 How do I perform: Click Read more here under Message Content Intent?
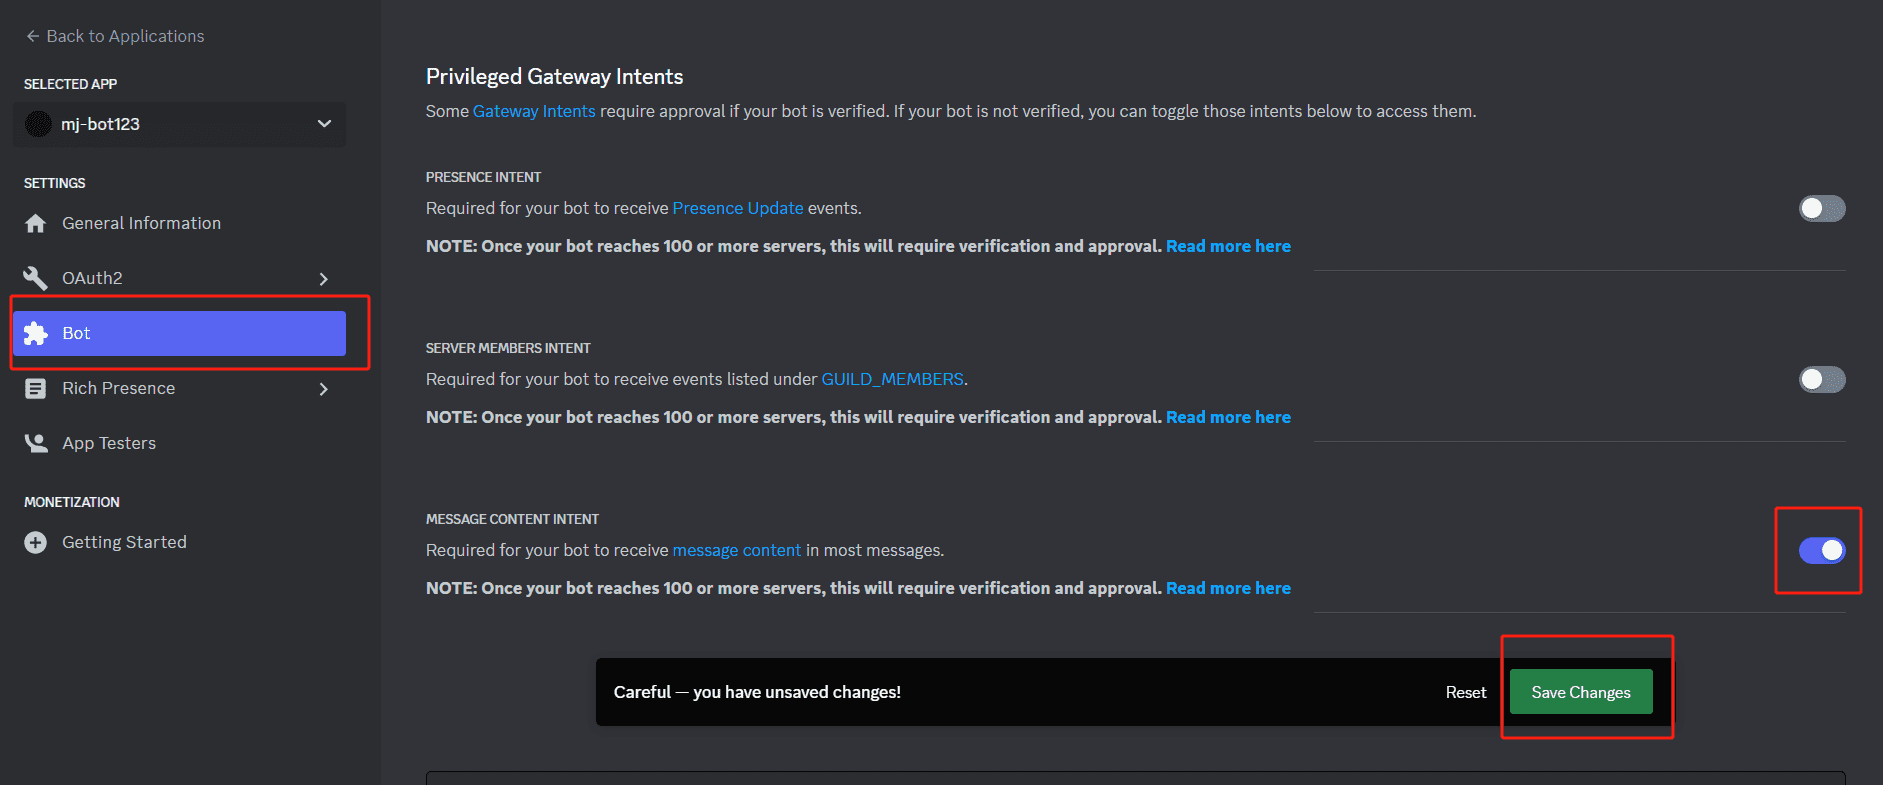tap(1228, 588)
